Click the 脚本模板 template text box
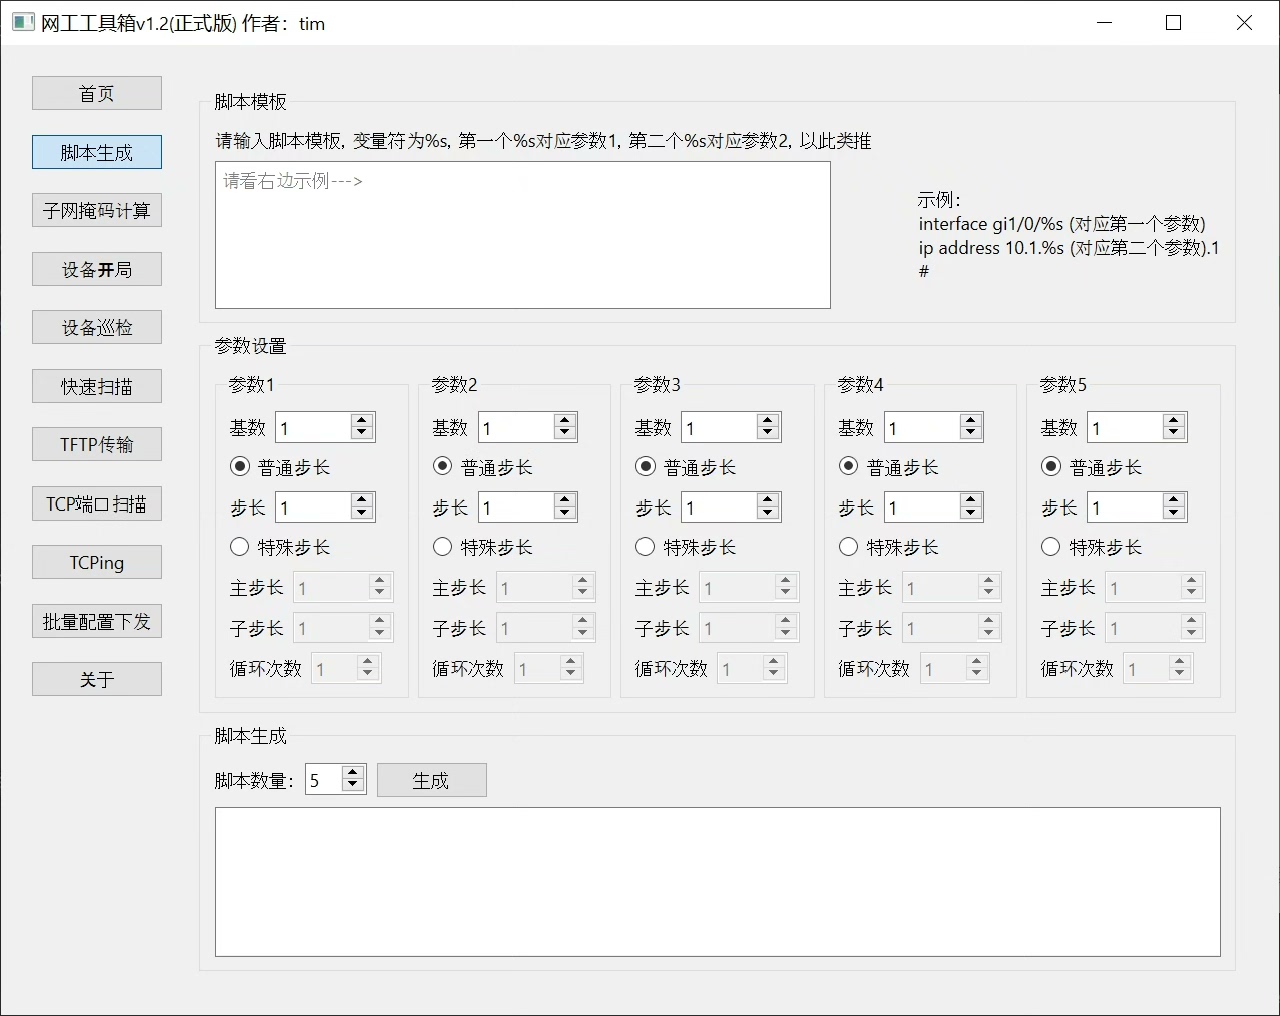This screenshot has width=1280, height=1016. [522, 236]
